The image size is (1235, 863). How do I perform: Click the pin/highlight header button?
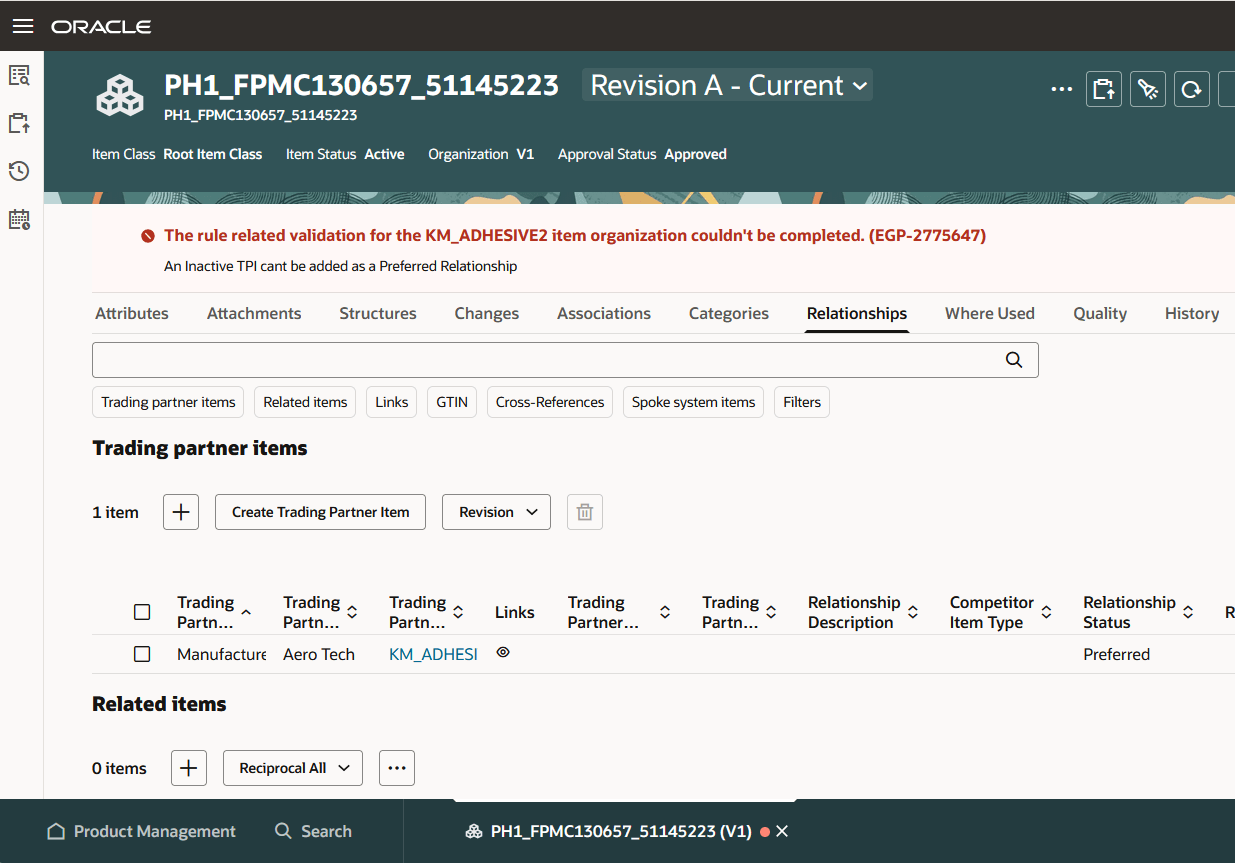pos(1148,89)
